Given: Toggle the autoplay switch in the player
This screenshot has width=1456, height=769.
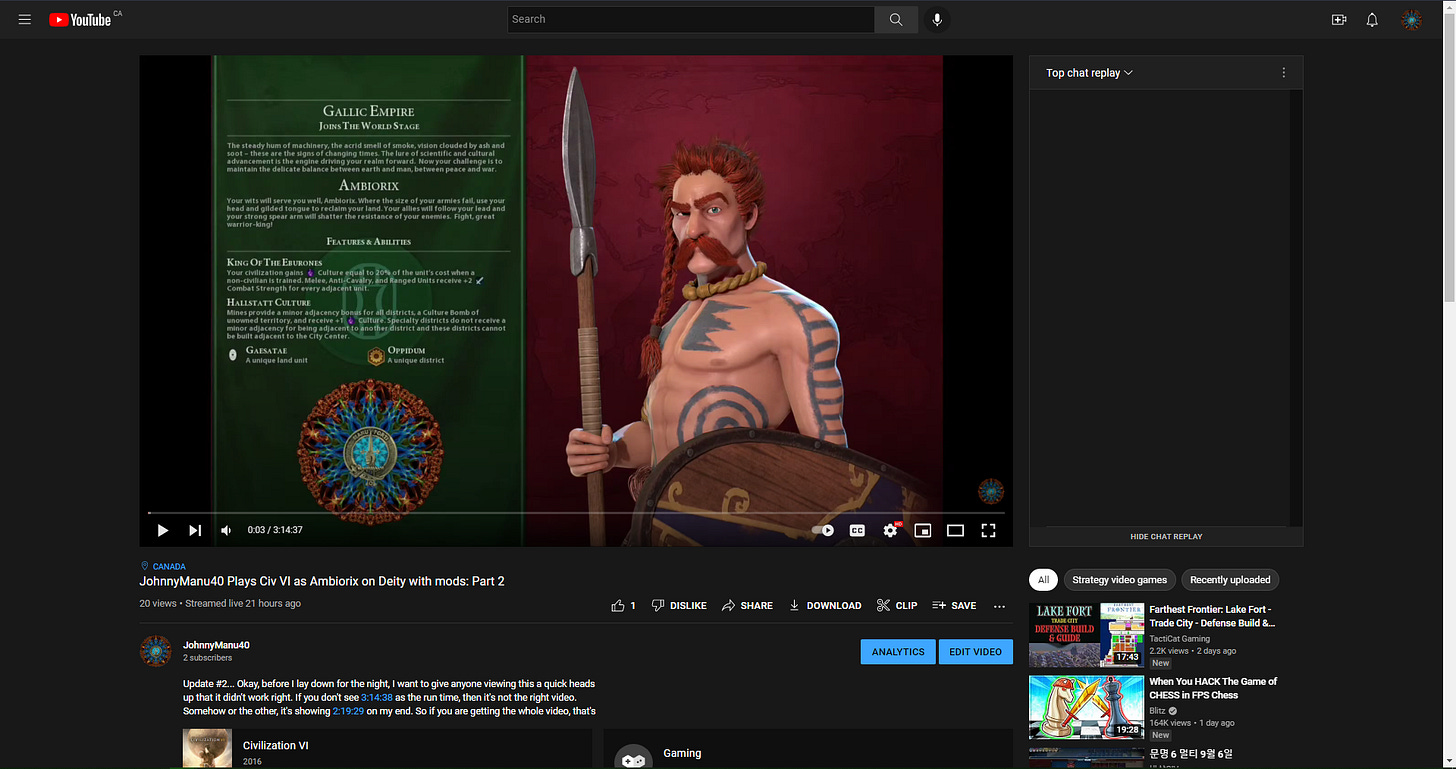Looking at the screenshot, I should tap(823, 530).
